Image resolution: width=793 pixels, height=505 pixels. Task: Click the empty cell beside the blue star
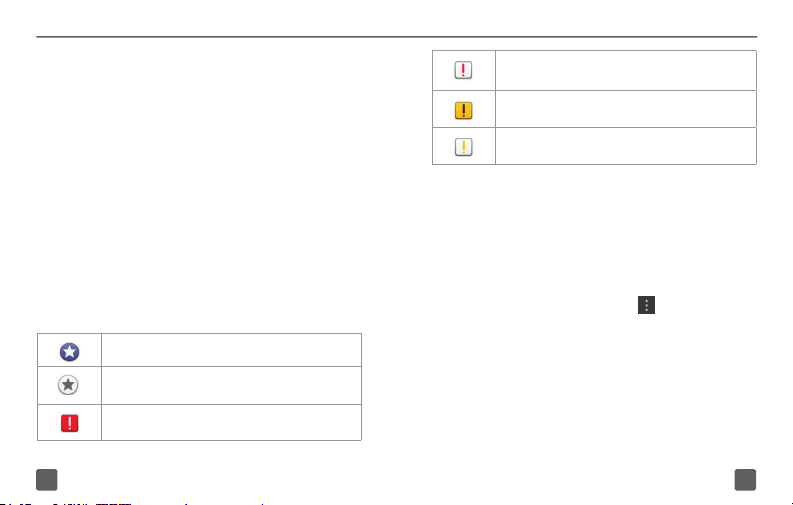tap(231, 350)
